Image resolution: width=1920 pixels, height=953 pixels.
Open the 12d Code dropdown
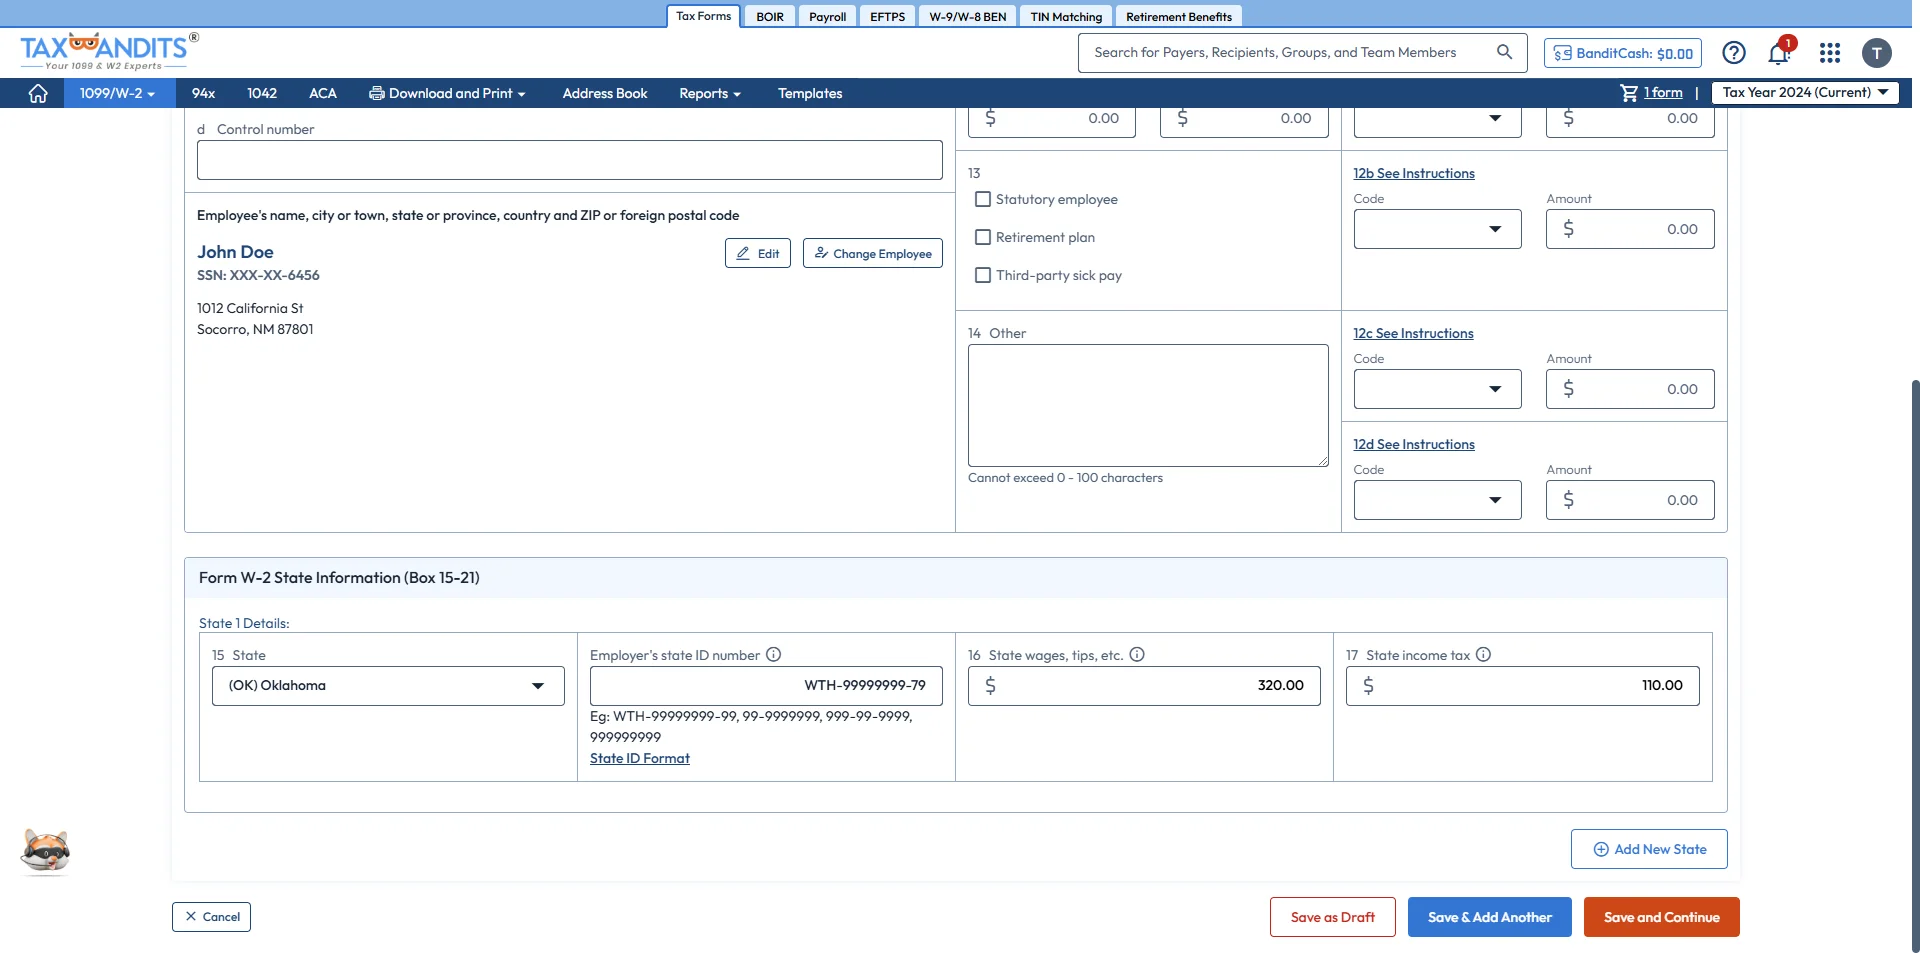click(x=1437, y=500)
